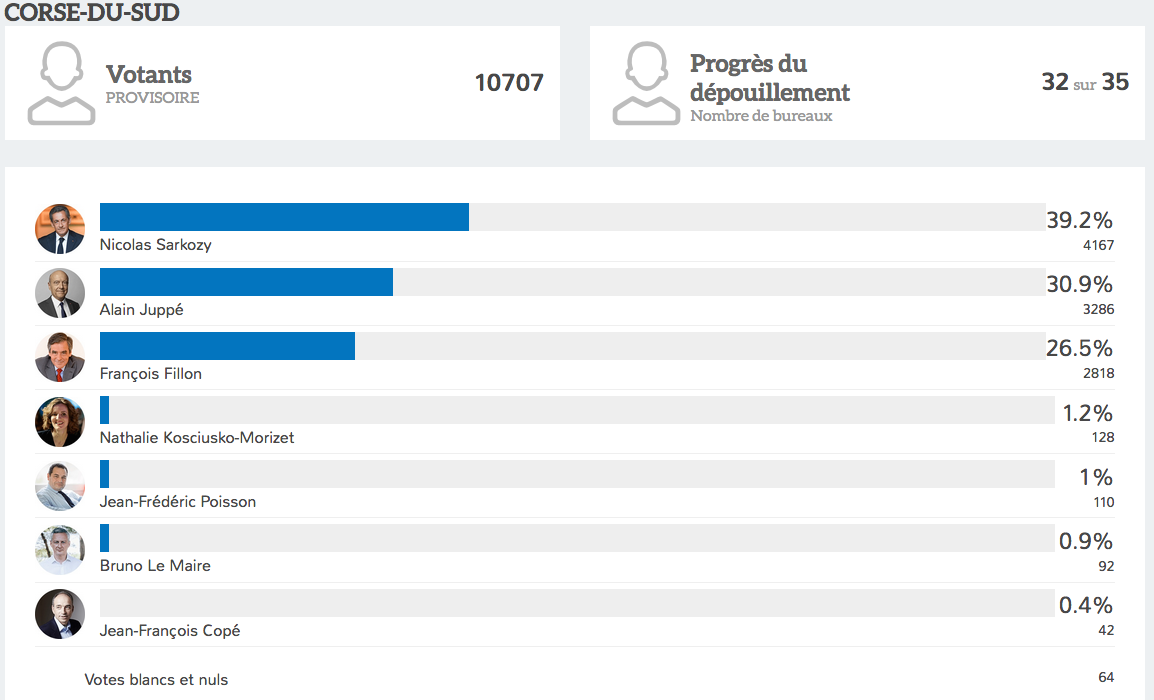Click the CORSE-DU-SUD heading

[x=92, y=13]
